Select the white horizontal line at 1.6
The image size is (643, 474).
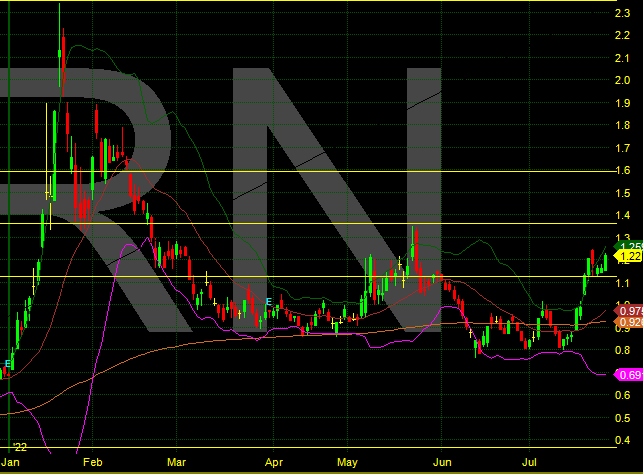point(300,171)
